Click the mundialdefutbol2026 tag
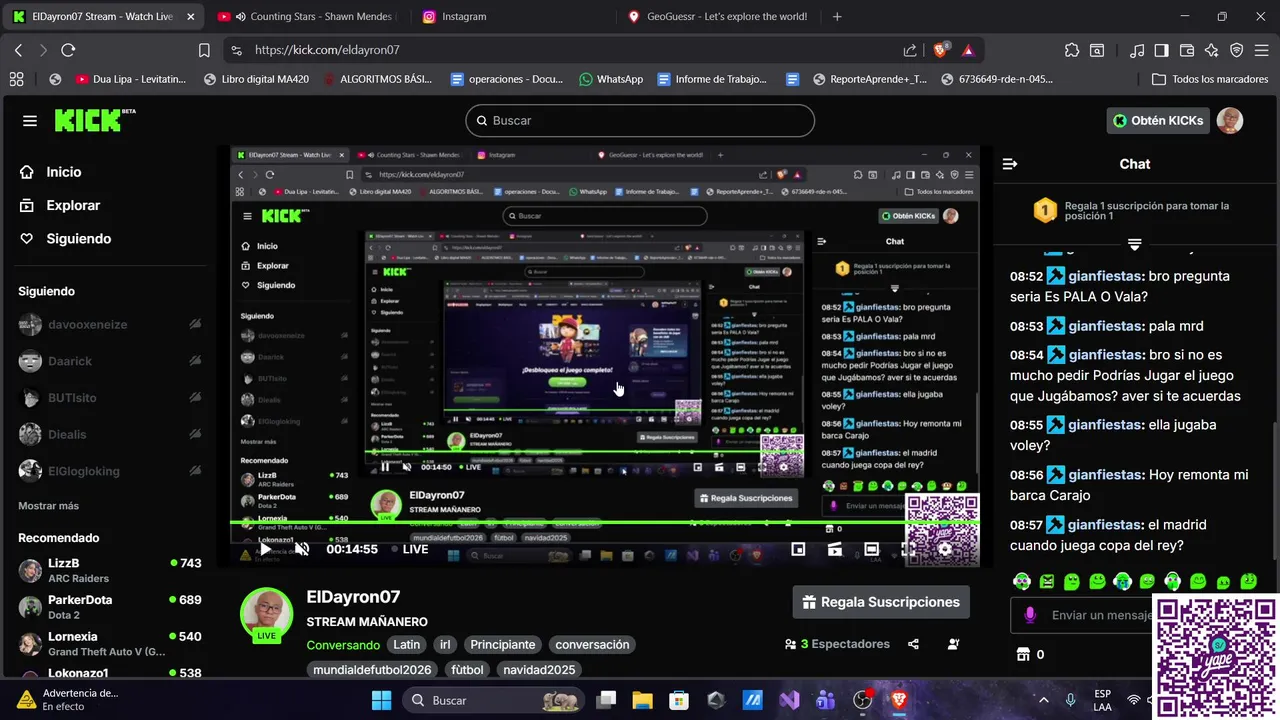 pos(372,670)
